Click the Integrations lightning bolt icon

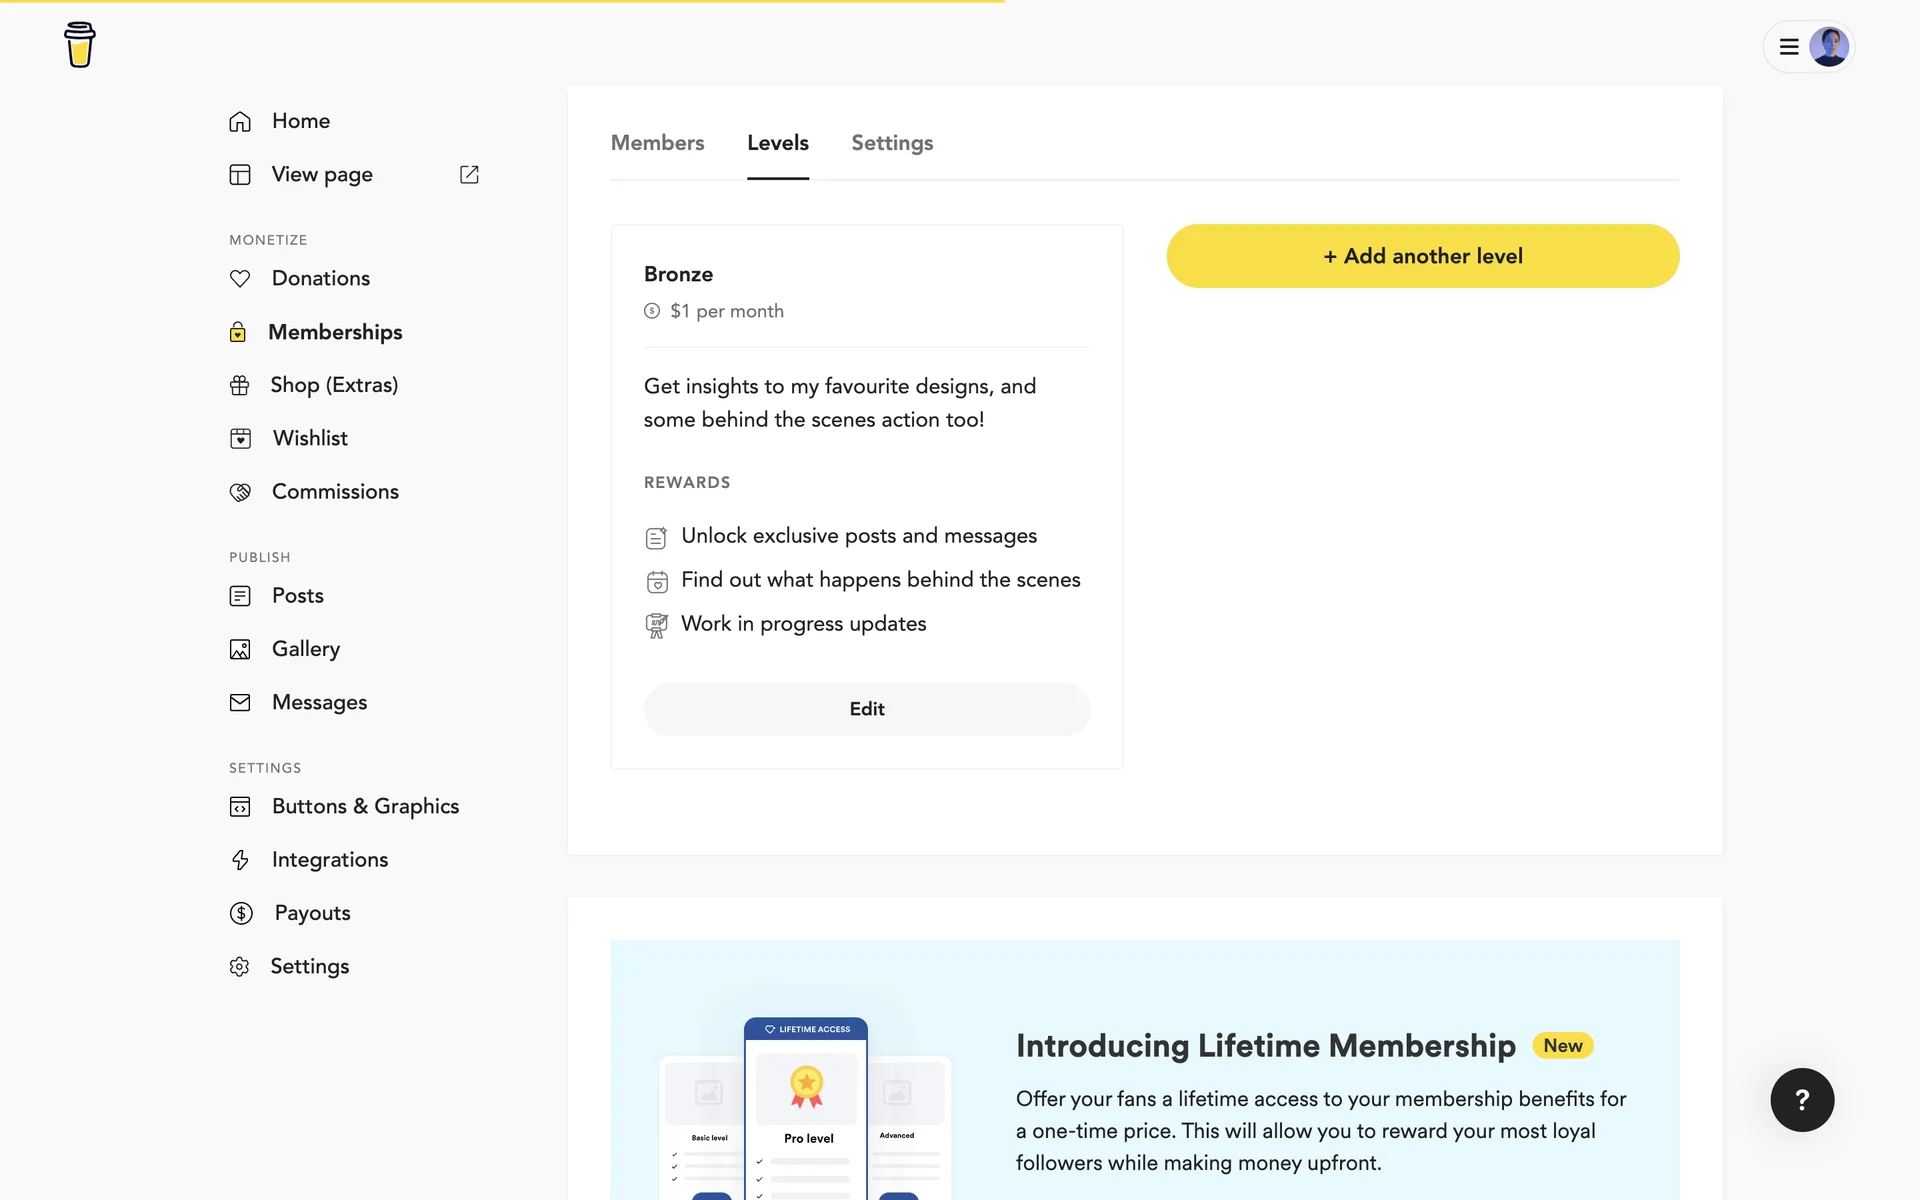240,860
